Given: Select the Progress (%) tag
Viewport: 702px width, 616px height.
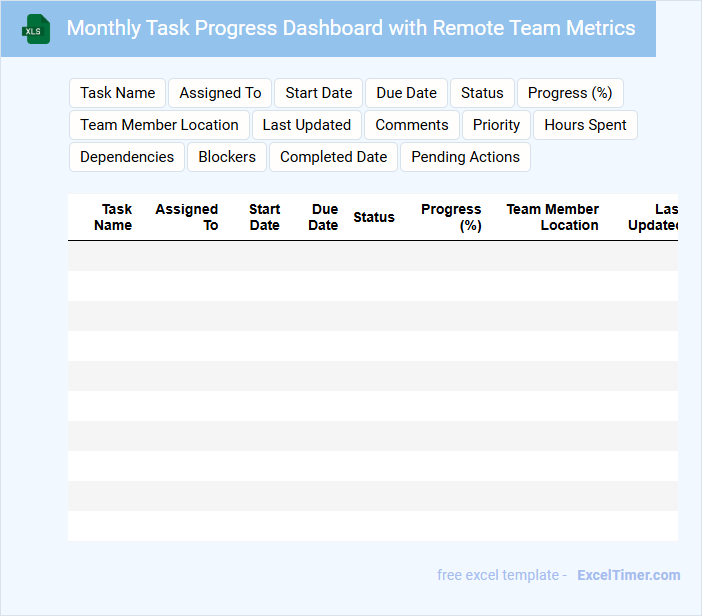Looking at the screenshot, I should (x=569, y=93).
